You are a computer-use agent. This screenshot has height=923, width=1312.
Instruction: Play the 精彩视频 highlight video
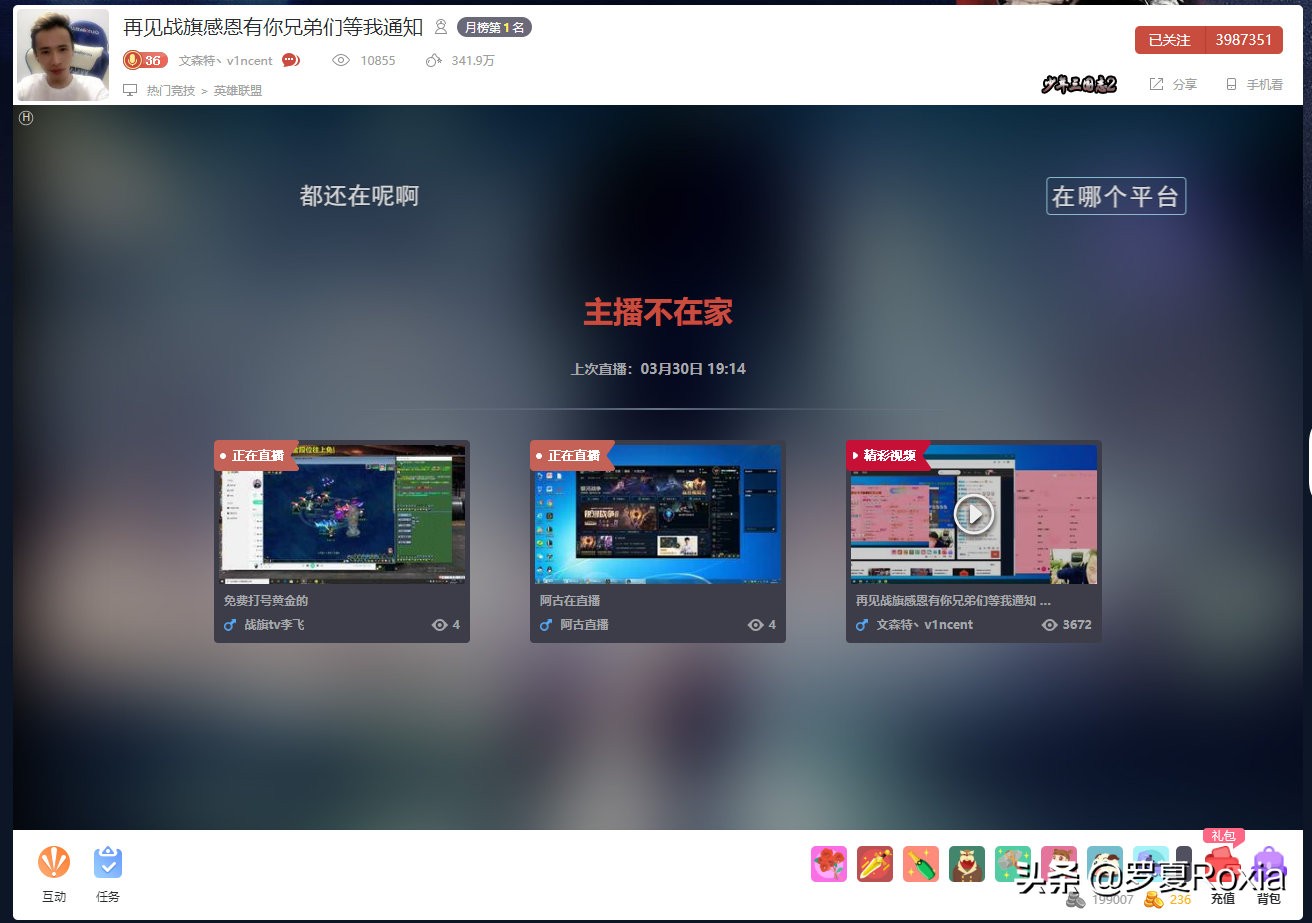tap(974, 514)
